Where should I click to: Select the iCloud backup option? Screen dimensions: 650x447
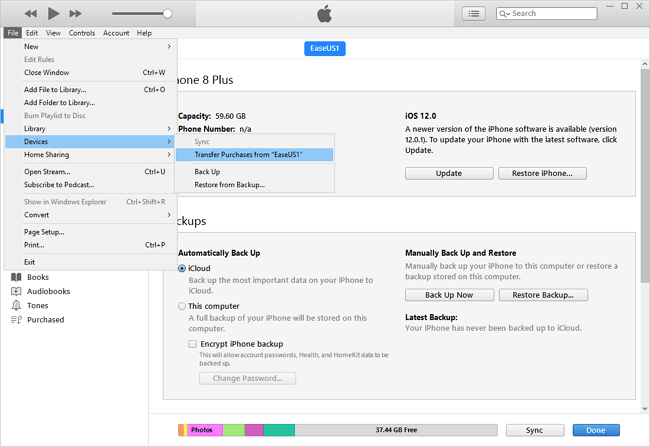tap(182, 269)
